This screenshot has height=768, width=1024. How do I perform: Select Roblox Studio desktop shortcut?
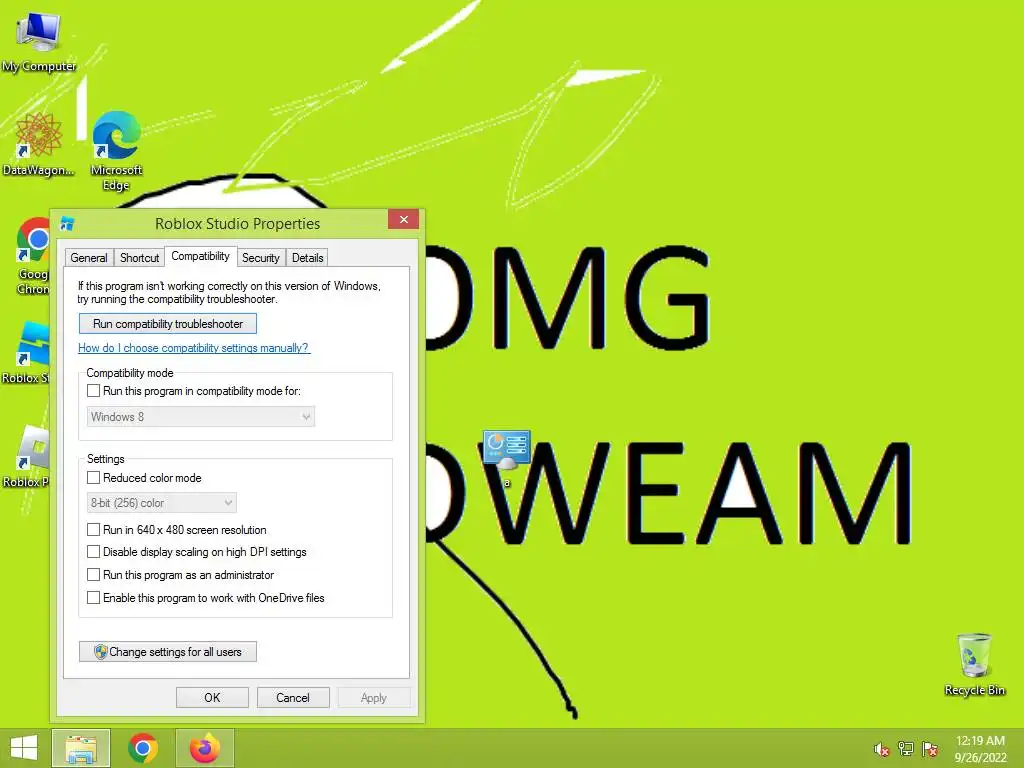26,352
